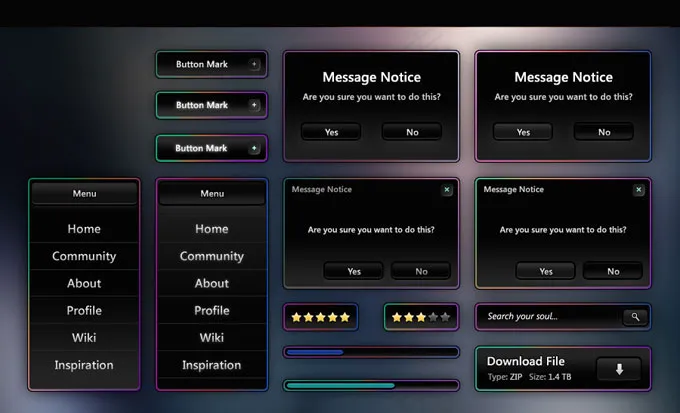Collapse the leftmost panel using its Menu header
Screen dimensions: 680x413
(84, 193)
